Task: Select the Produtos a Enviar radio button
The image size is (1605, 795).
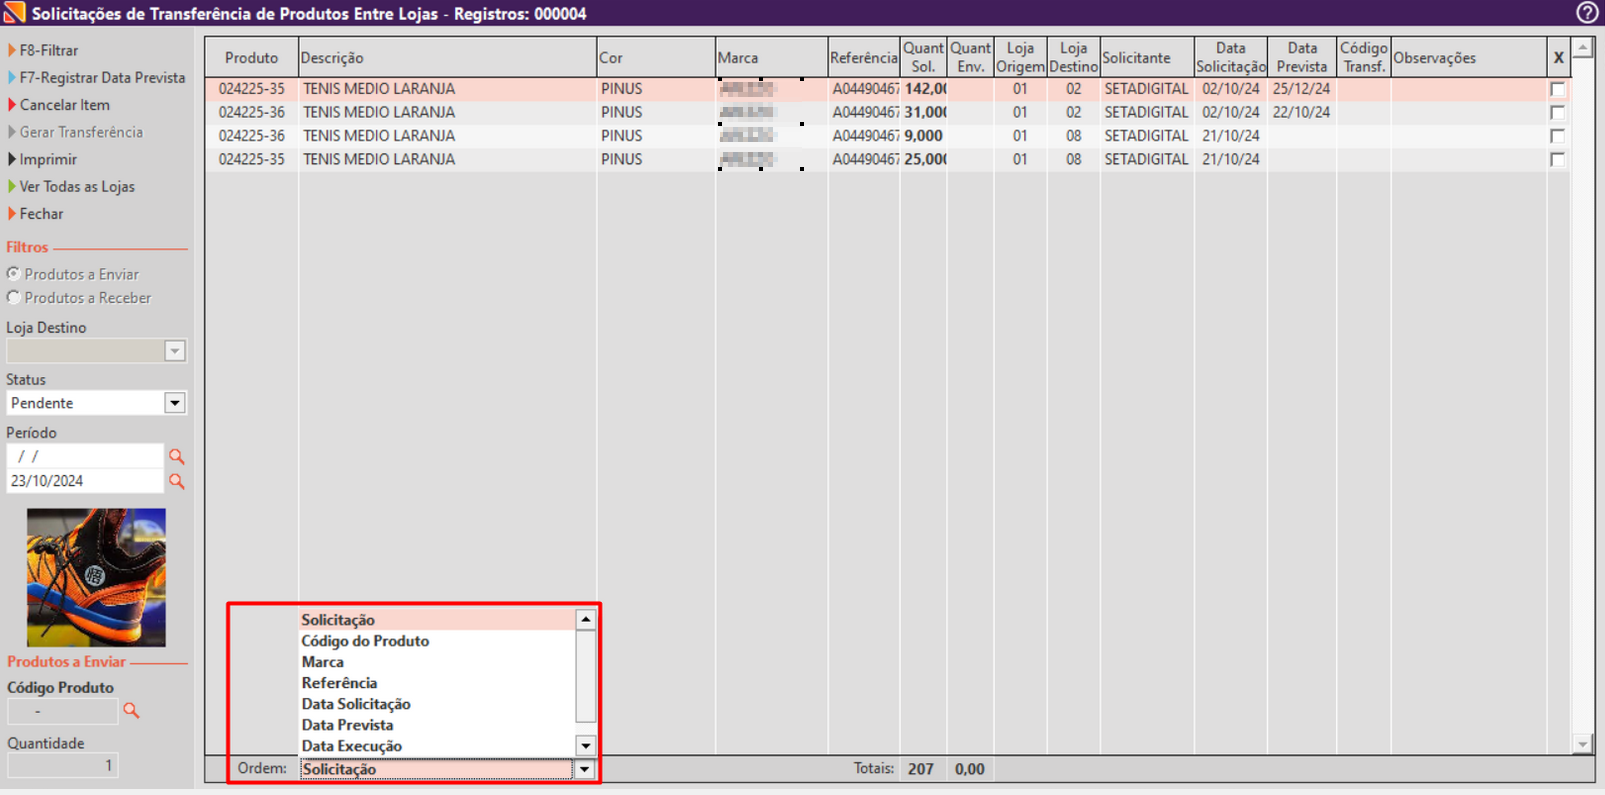Action: point(13,273)
